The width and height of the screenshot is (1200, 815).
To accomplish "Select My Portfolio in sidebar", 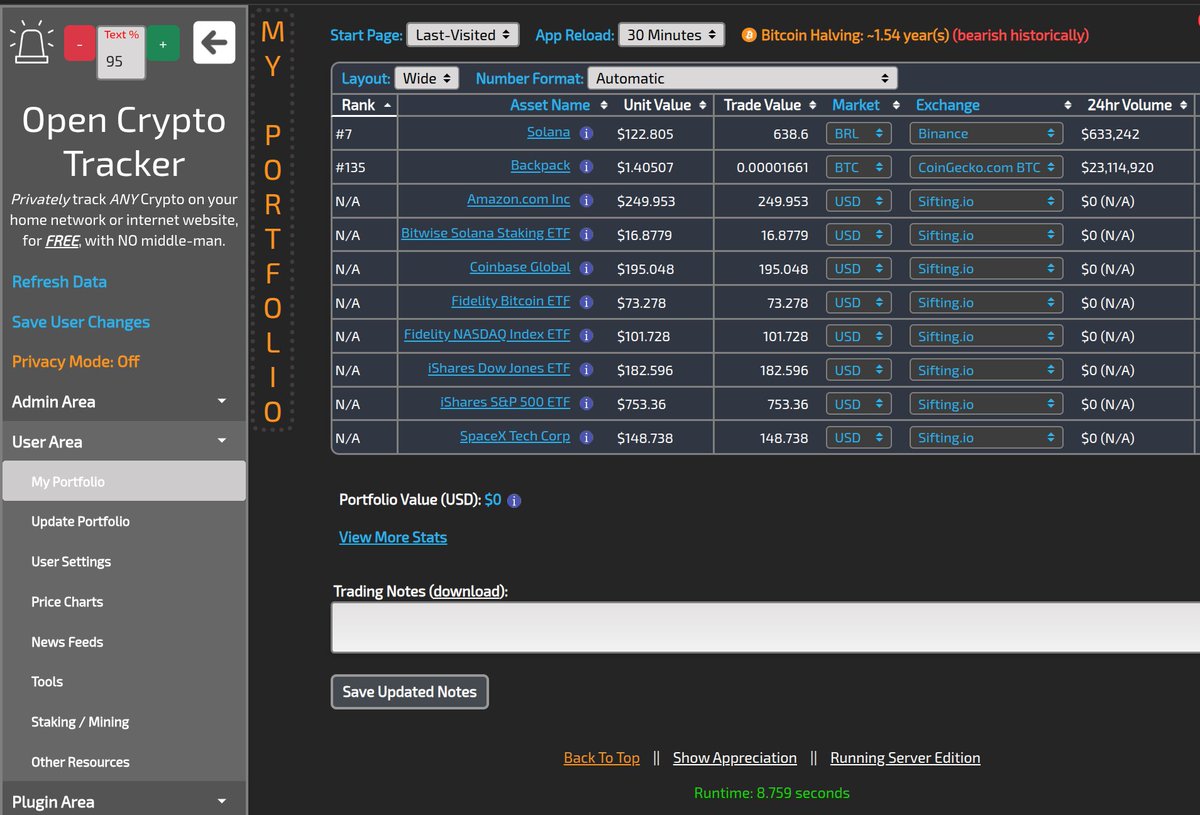I will tap(123, 481).
